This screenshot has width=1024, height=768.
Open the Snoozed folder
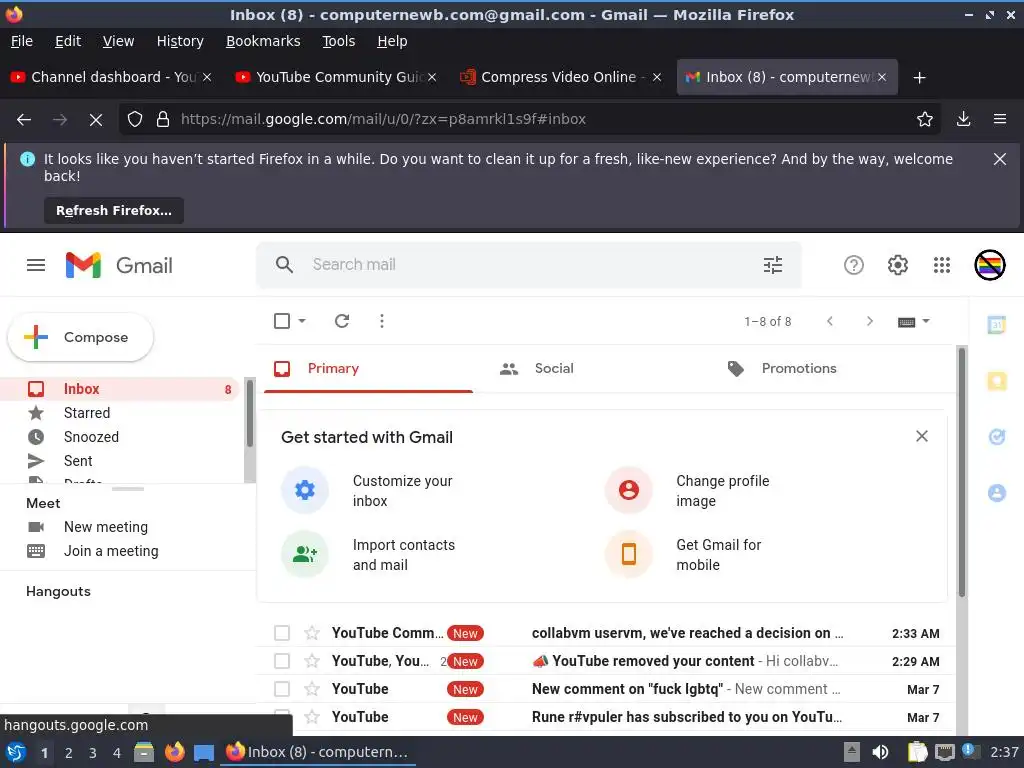[91, 437]
